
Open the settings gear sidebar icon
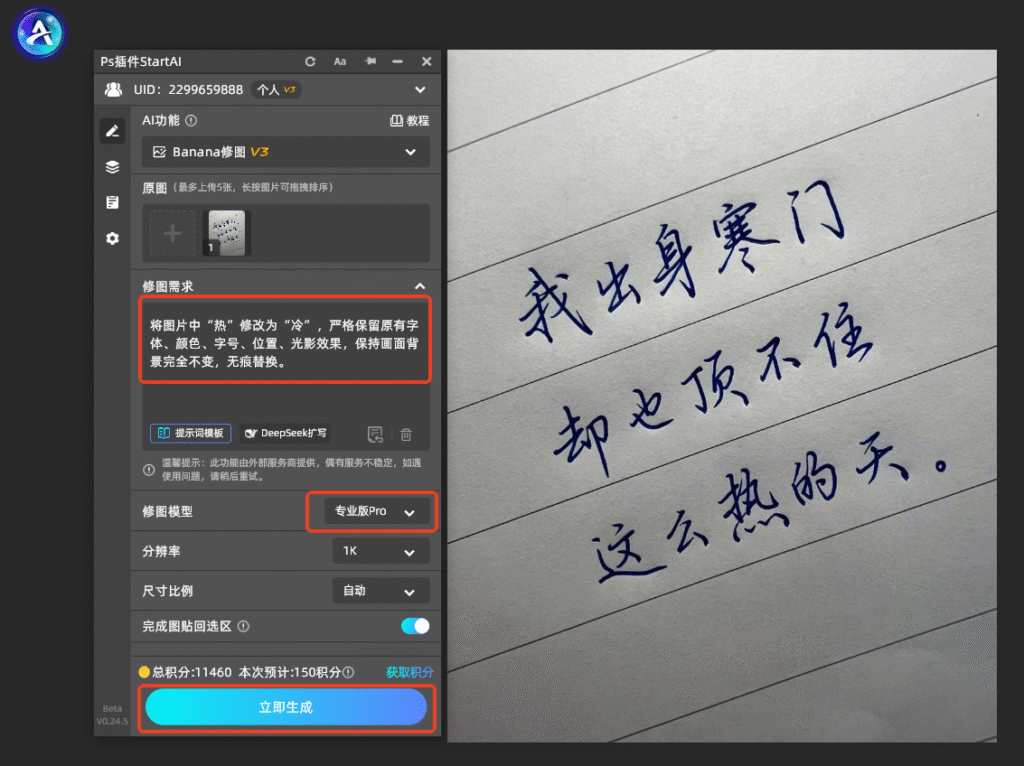112,238
